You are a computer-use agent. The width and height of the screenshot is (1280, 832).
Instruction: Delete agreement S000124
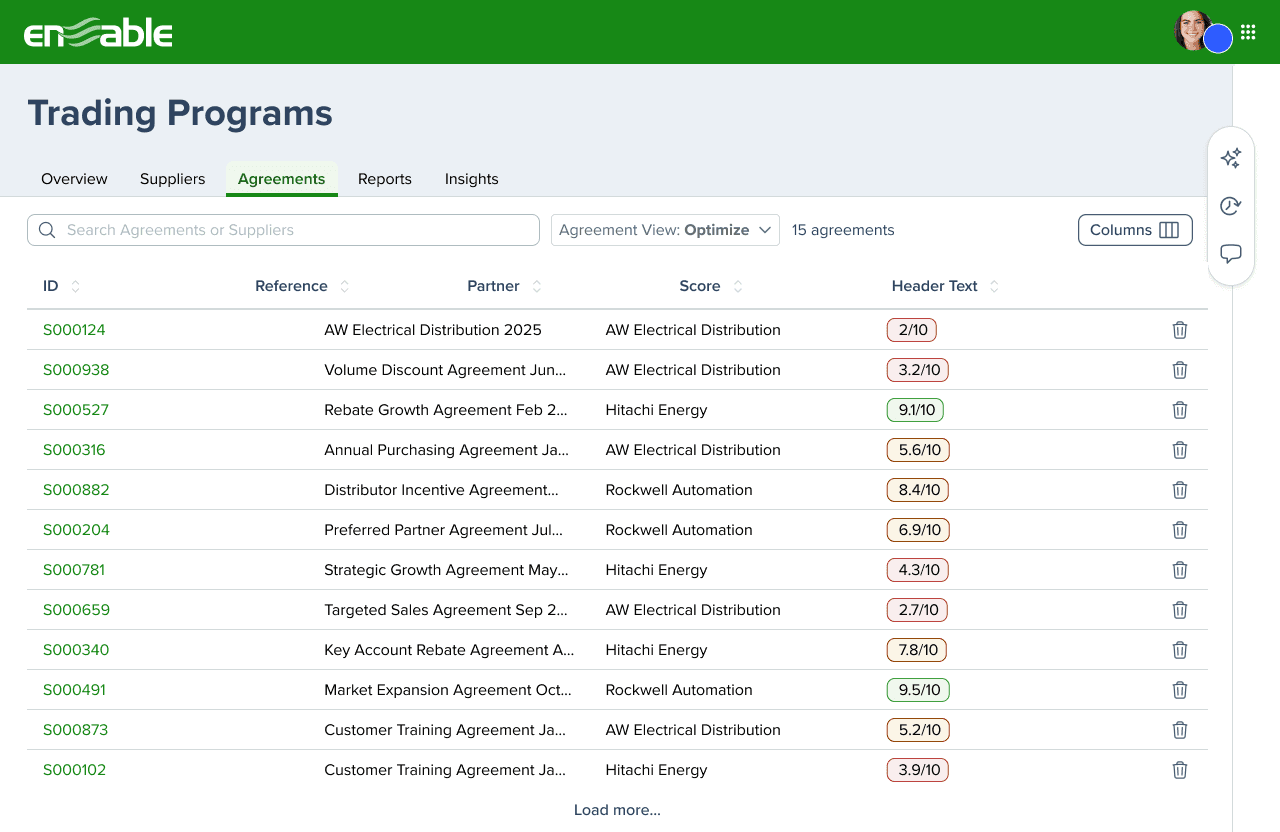(x=1180, y=330)
